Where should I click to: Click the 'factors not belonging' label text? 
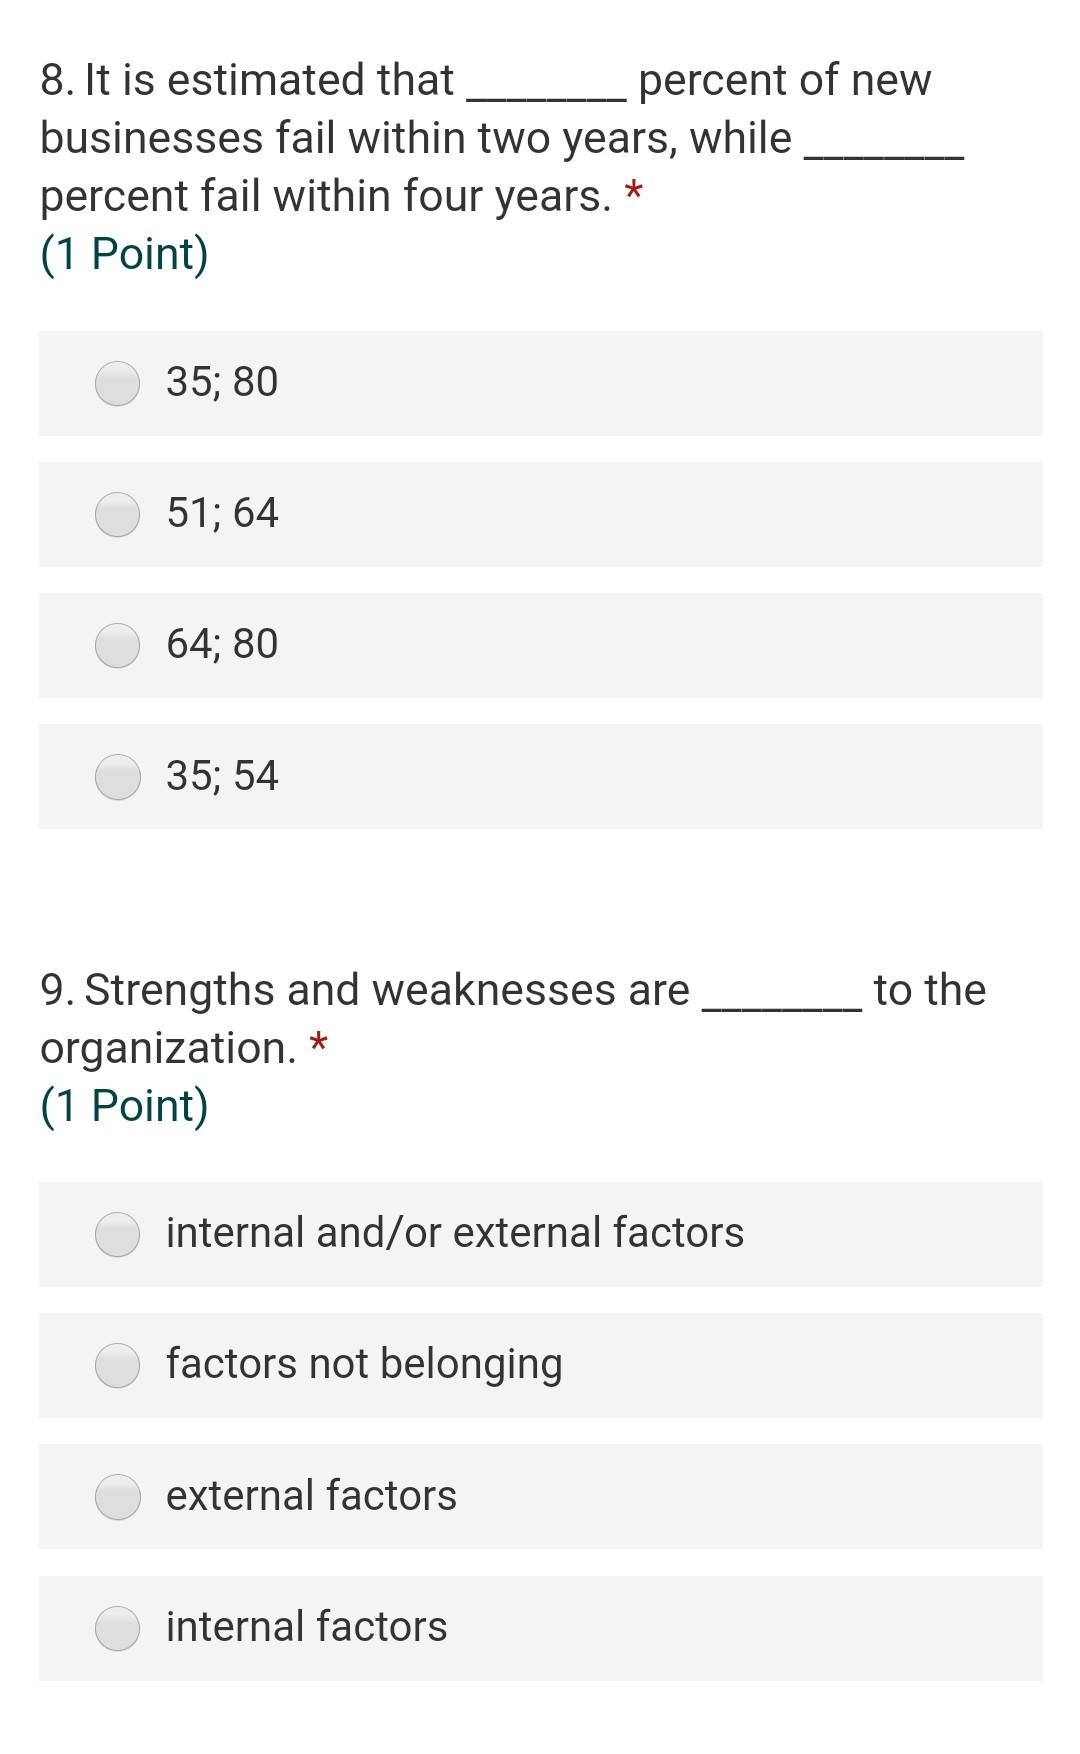coord(364,1364)
